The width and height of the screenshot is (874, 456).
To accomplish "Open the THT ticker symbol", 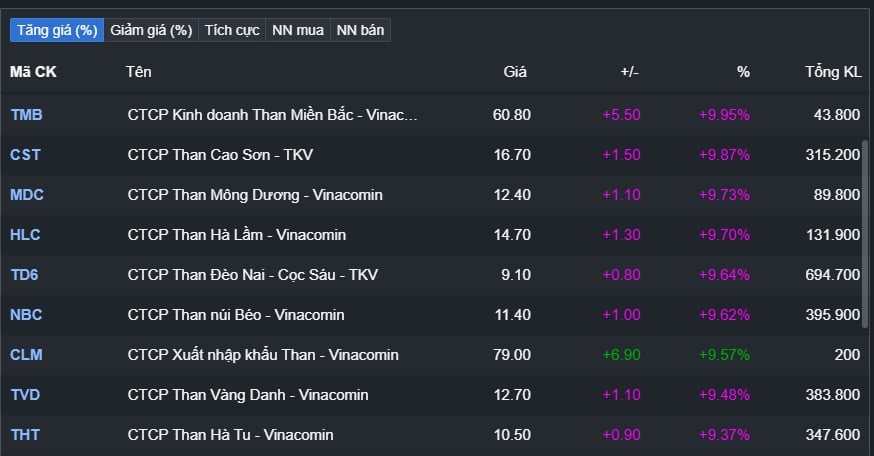I will click(x=25, y=435).
